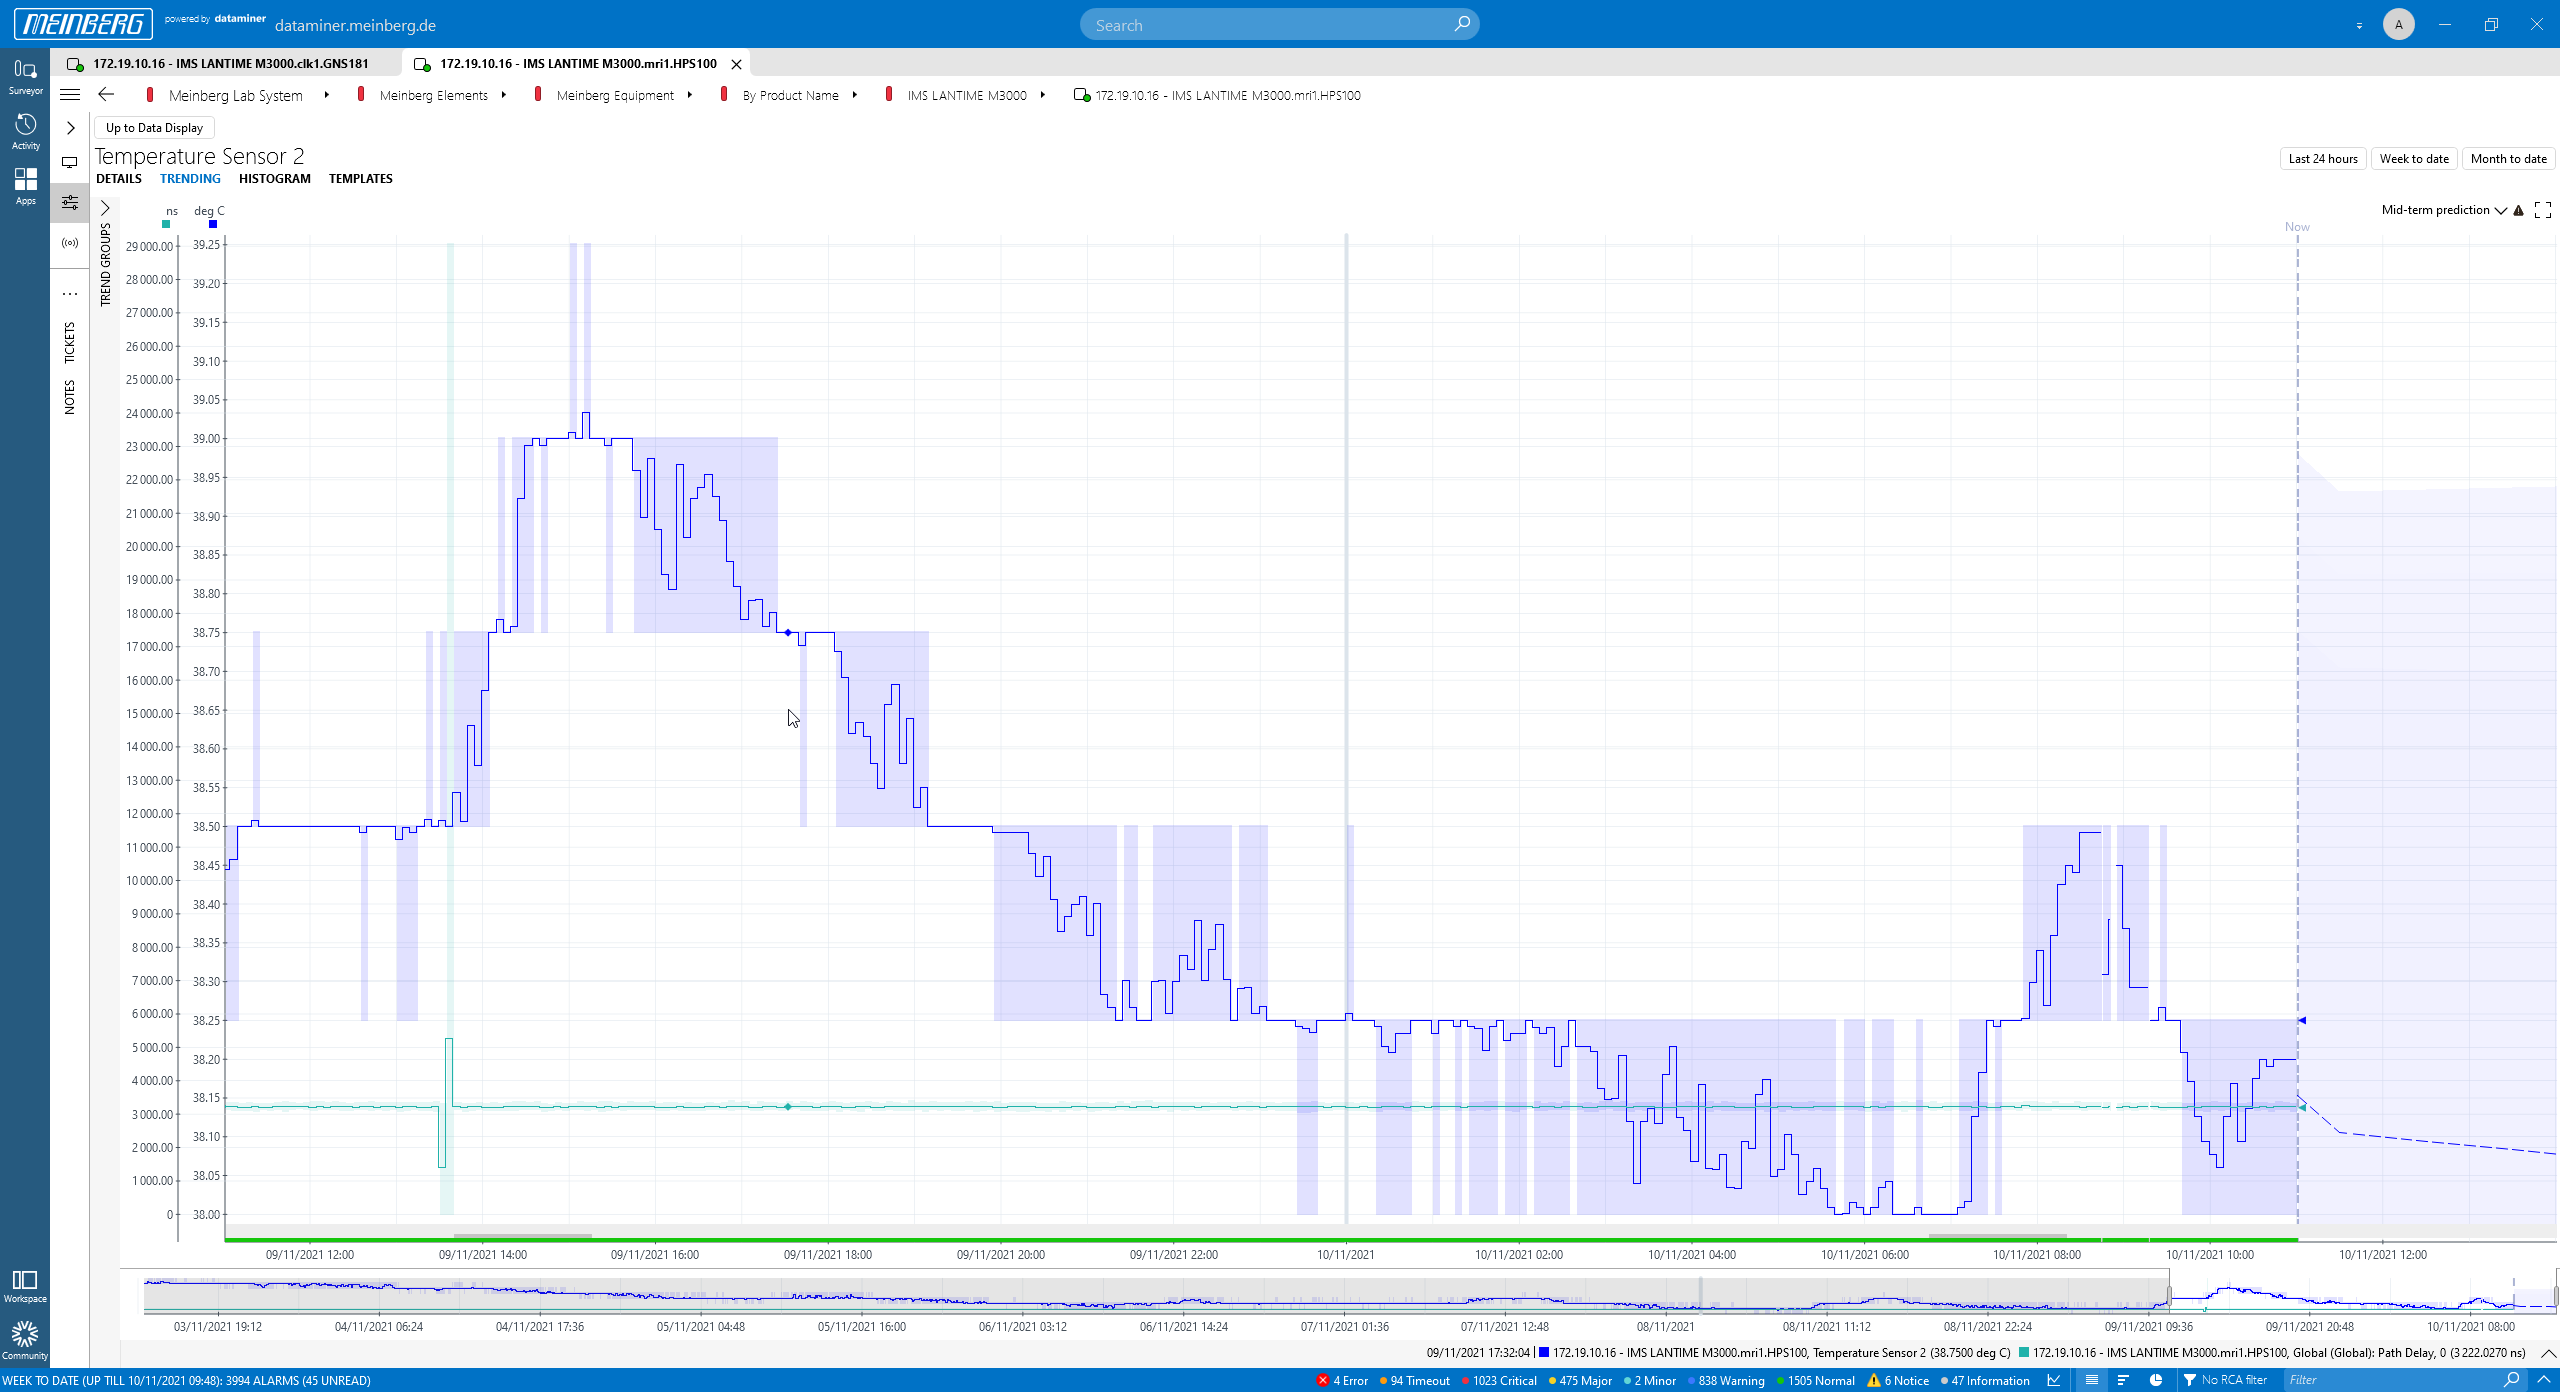Toggle the 1505 Normal alarm filter

click(x=1816, y=1381)
